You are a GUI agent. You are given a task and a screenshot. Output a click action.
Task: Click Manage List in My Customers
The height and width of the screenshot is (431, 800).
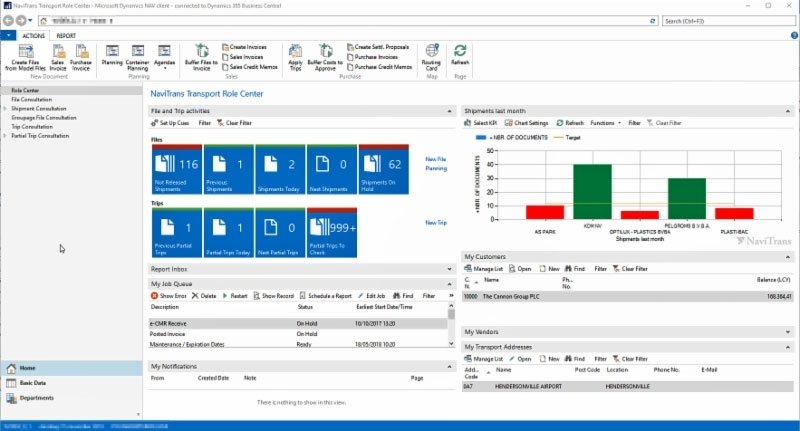coord(483,269)
